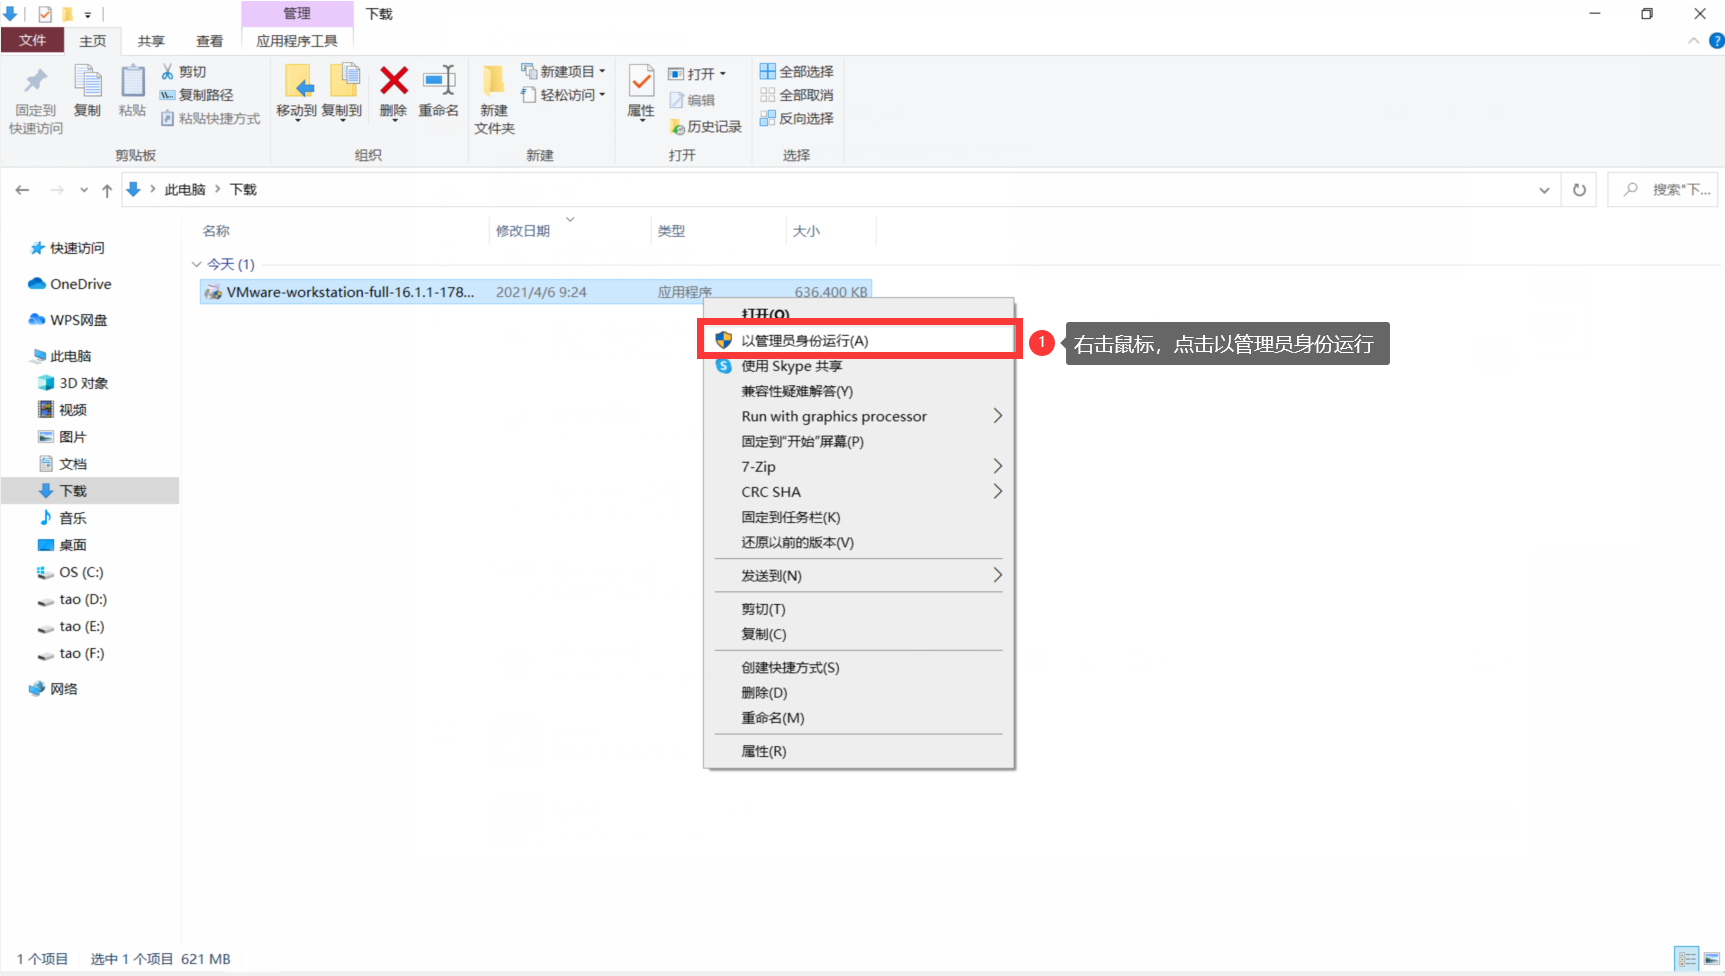The image size is (1725, 976).
Task: Click the red Delete (删除) icon
Action: tap(394, 80)
